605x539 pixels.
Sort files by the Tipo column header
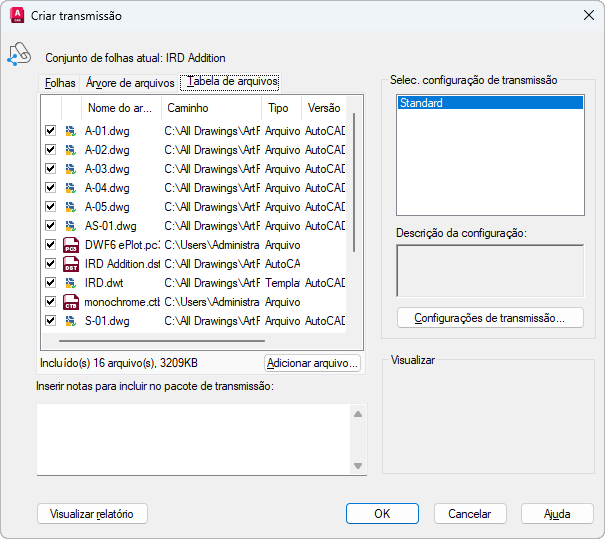click(x=279, y=108)
